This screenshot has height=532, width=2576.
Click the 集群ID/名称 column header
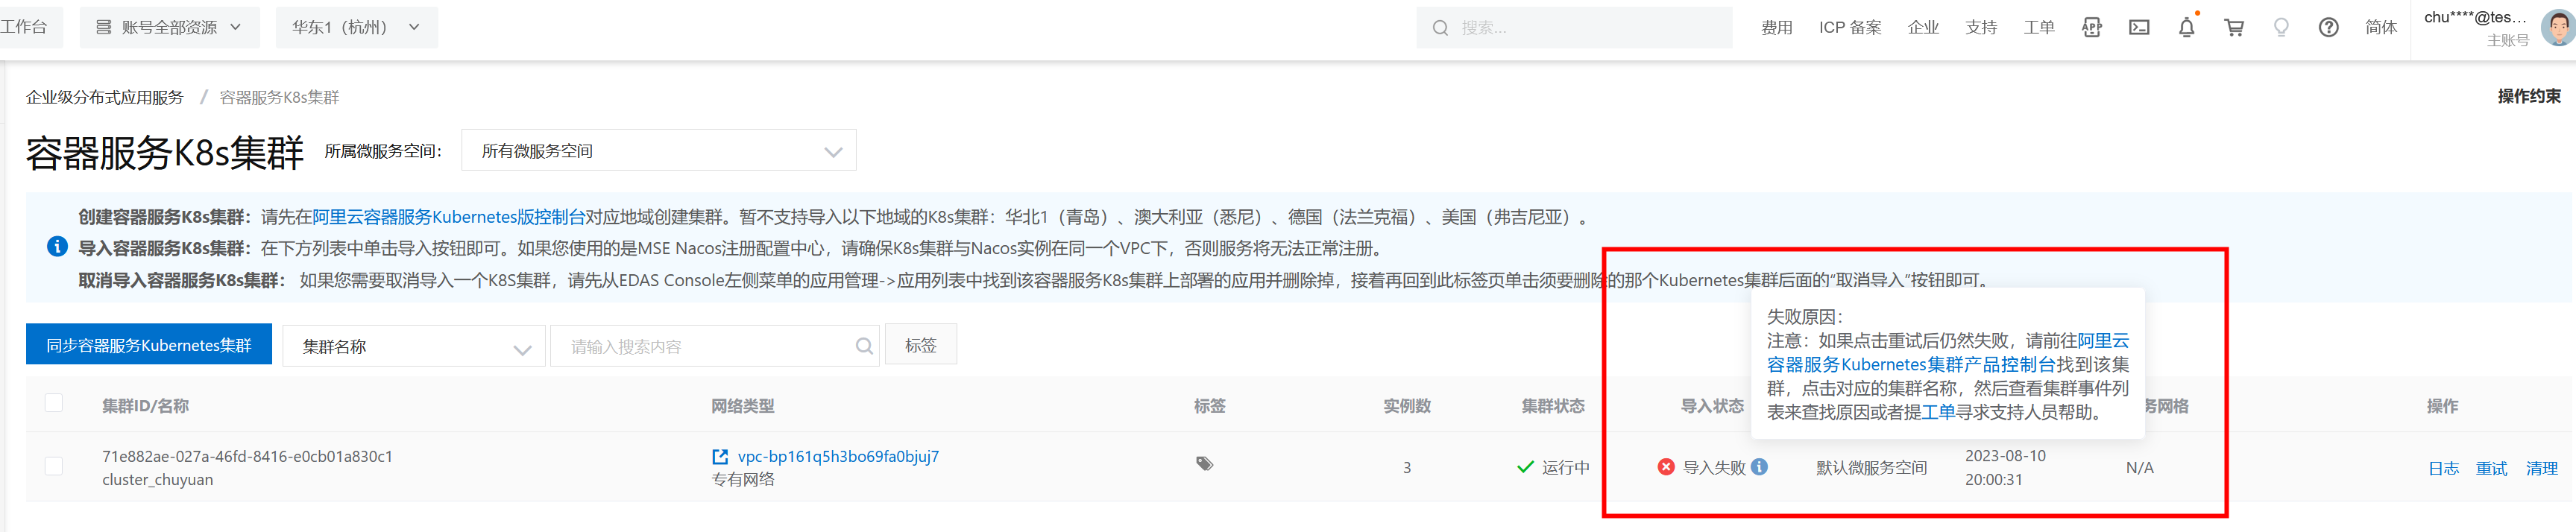click(145, 406)
